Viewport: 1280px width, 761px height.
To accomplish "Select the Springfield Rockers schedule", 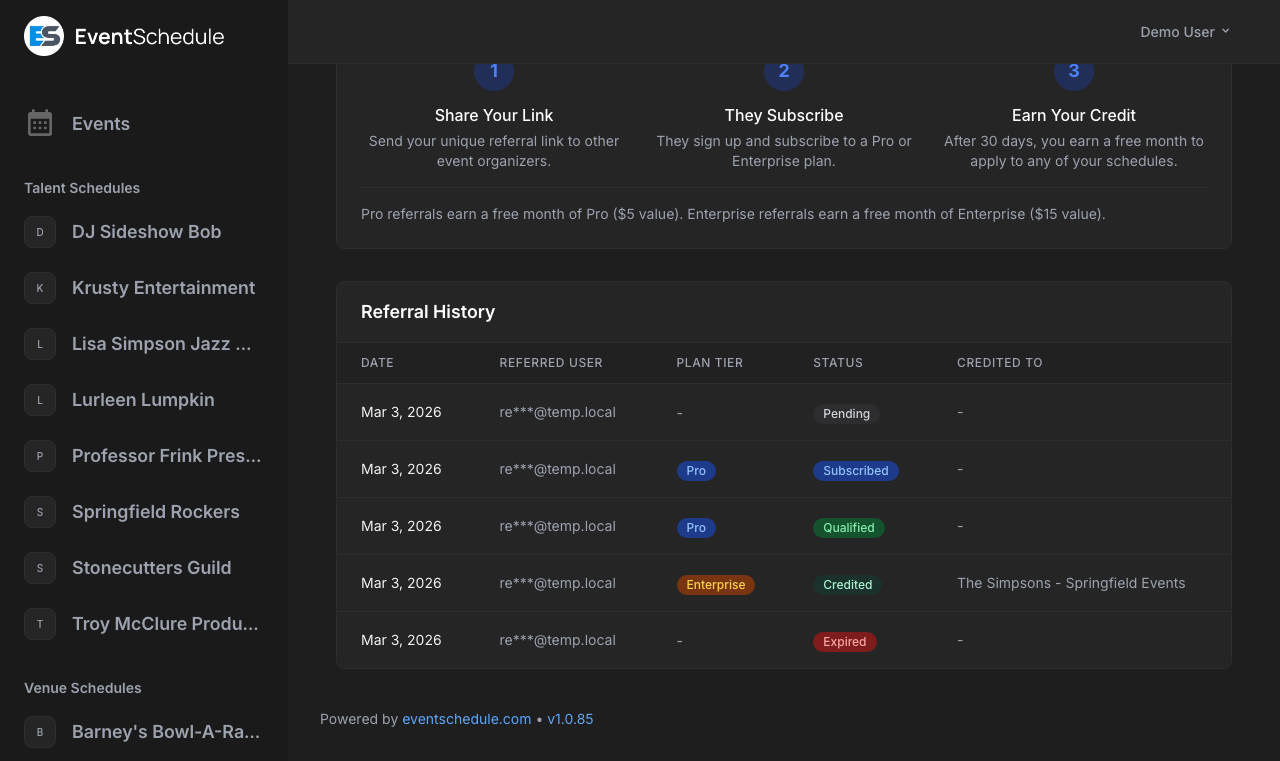I will 155,512.
